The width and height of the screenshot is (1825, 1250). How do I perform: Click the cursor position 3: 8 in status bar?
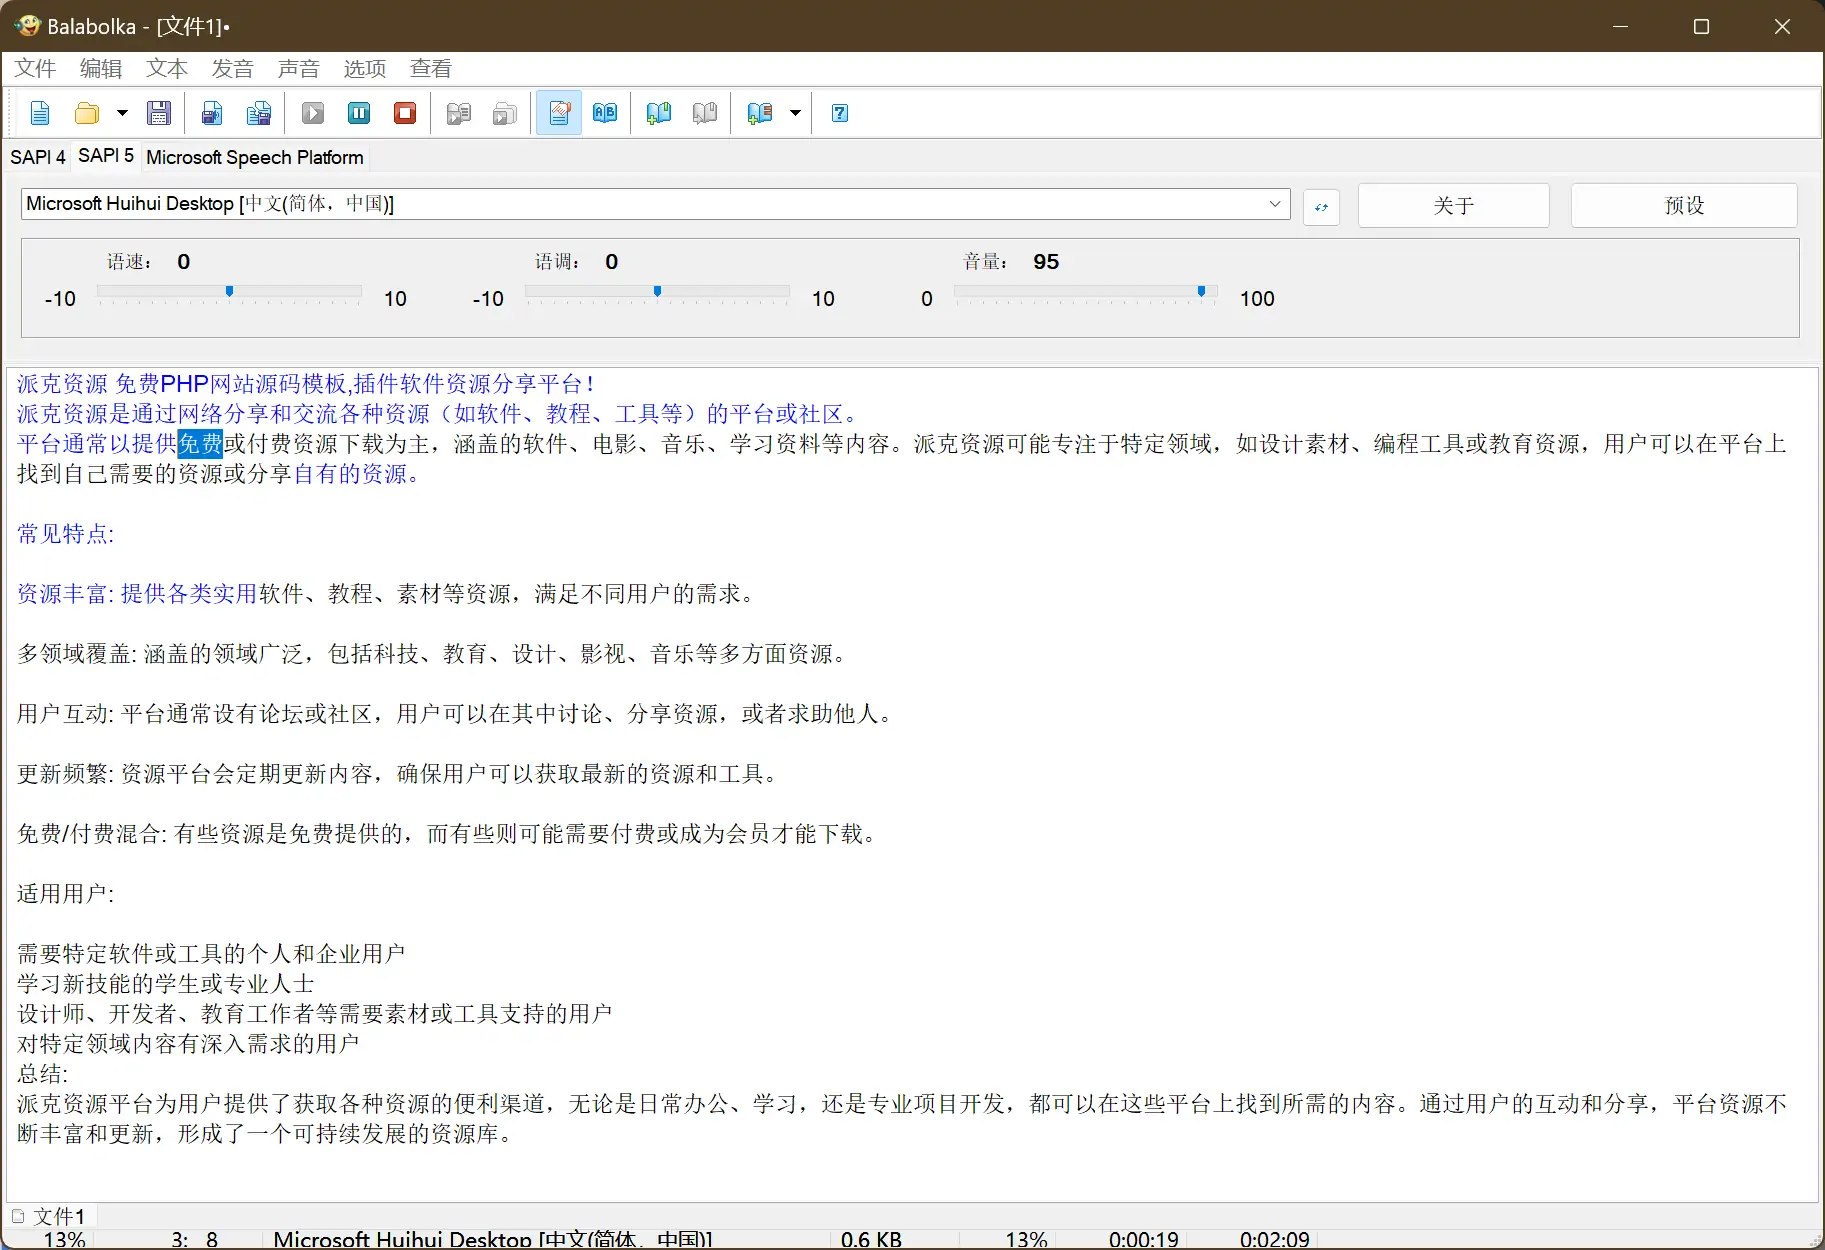pos(194,1239)
